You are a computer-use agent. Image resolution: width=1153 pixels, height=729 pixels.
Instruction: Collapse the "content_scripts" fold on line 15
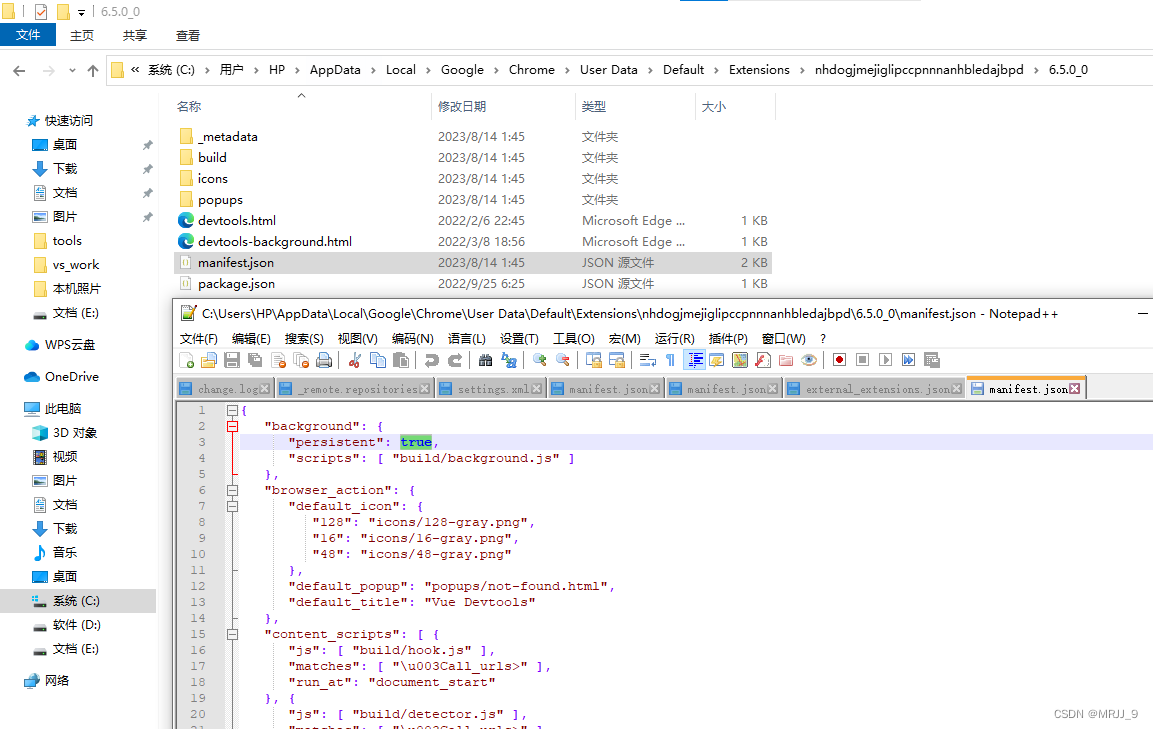pos(232,634)
